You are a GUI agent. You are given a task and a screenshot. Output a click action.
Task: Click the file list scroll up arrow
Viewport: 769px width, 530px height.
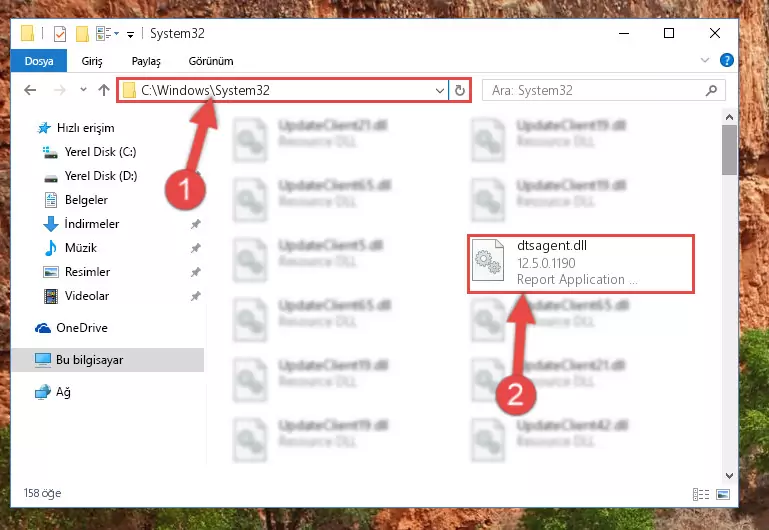729,117
